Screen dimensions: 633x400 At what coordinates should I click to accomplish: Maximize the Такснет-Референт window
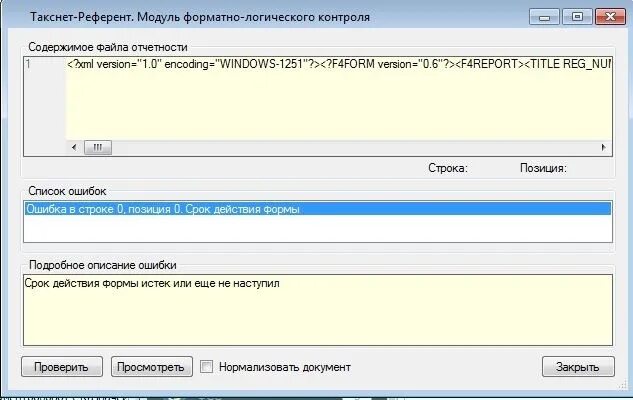tap(577, 17)
